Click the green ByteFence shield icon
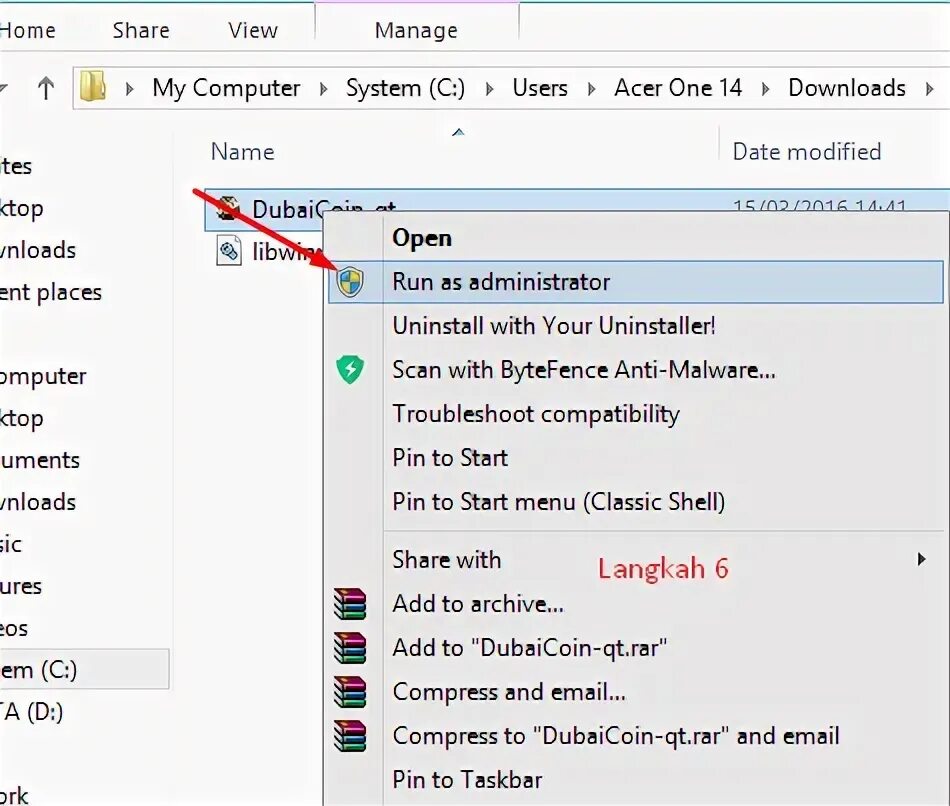This screenshot has height=806, width=950. click(350, 369)
